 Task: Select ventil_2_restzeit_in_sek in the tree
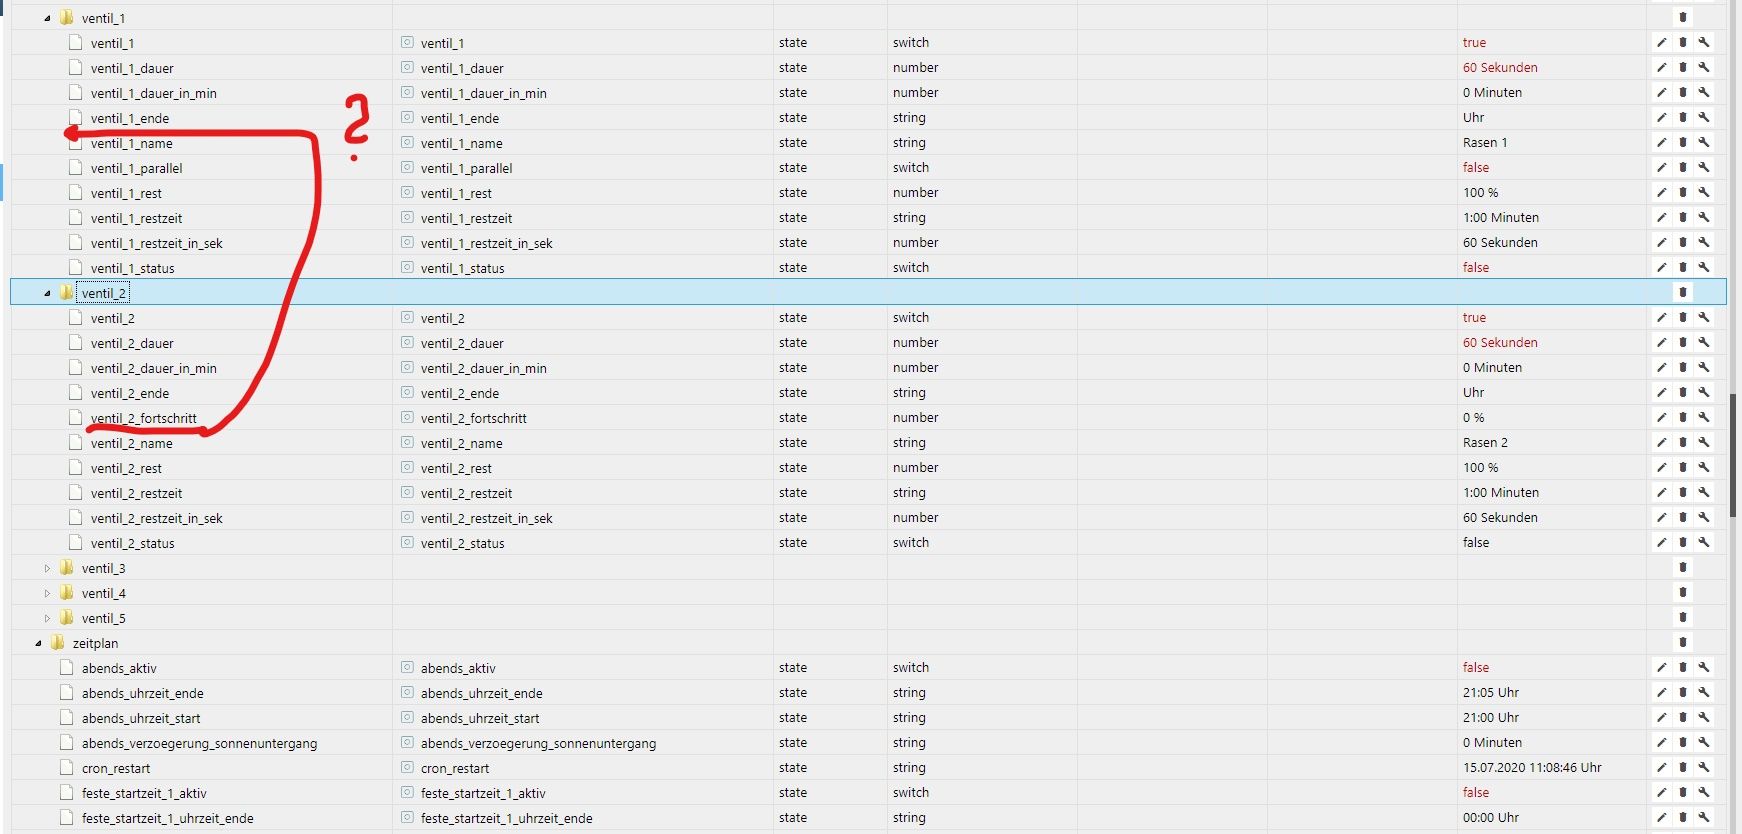click(x=156, y=518)
